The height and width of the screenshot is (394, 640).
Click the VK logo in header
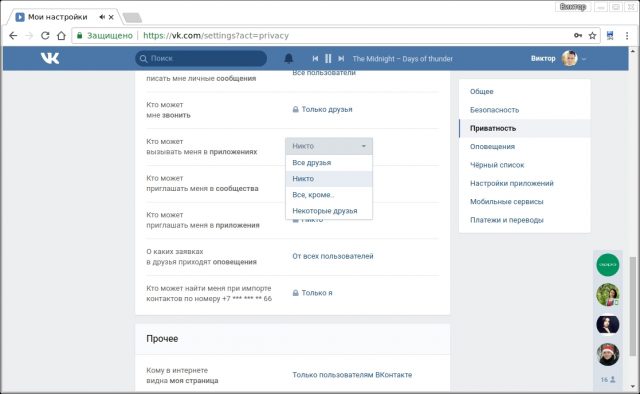pyautogui.click(x=50, y=58)
